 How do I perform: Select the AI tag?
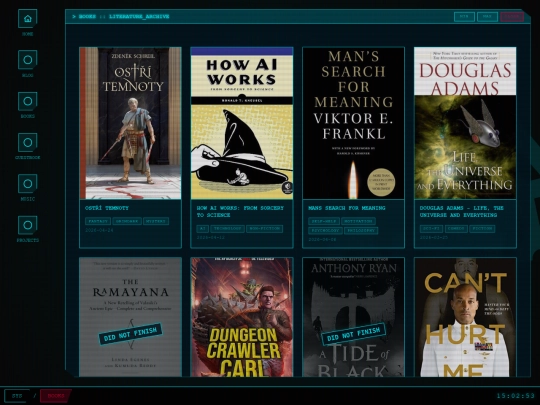[x=202, y=229]
